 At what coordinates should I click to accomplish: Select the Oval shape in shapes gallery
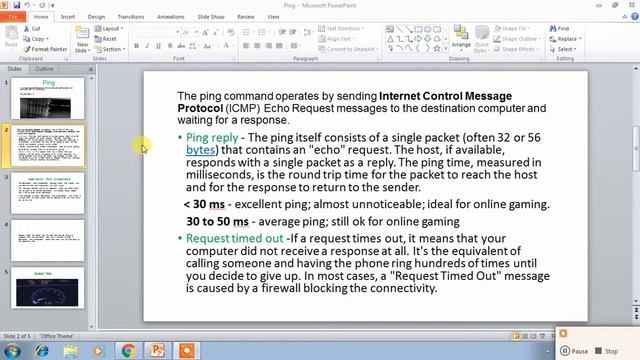point(428,29)
